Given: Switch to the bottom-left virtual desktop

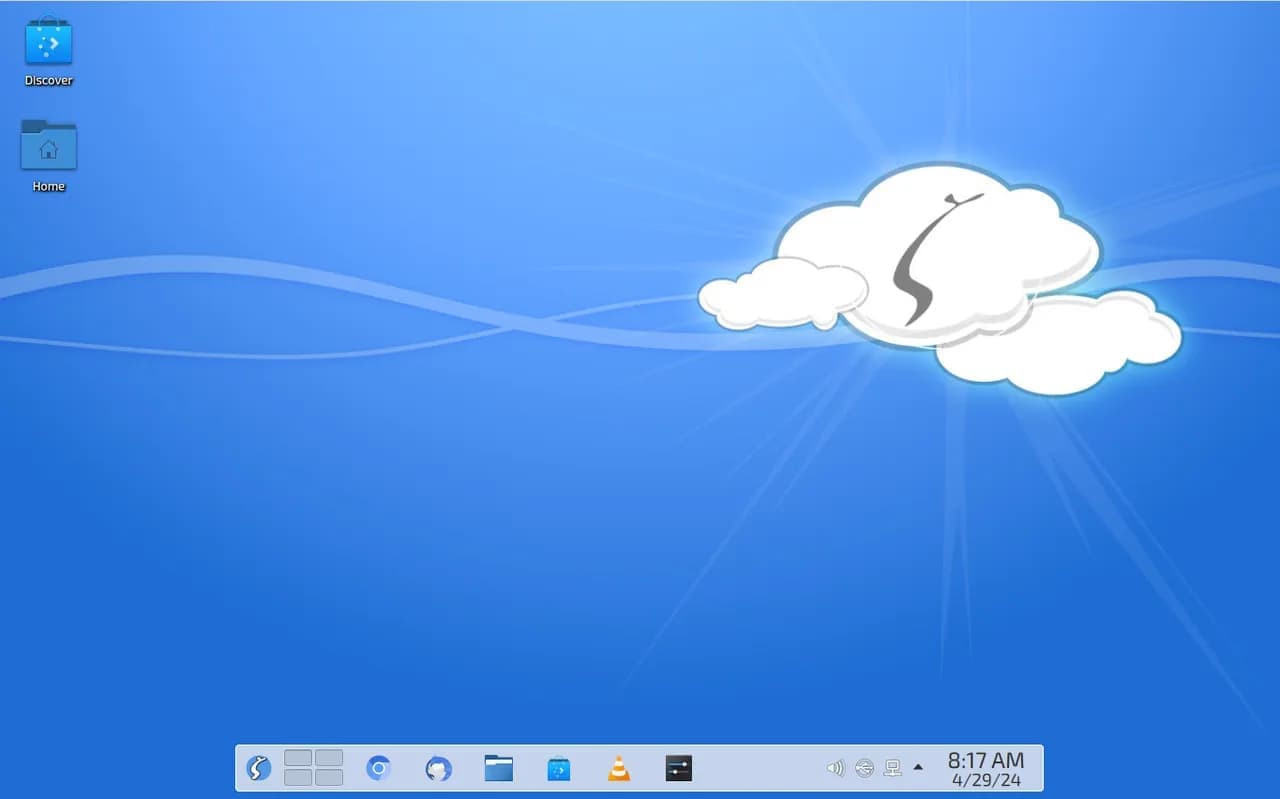Looking at the screenshot, I should tap(298, 777).
